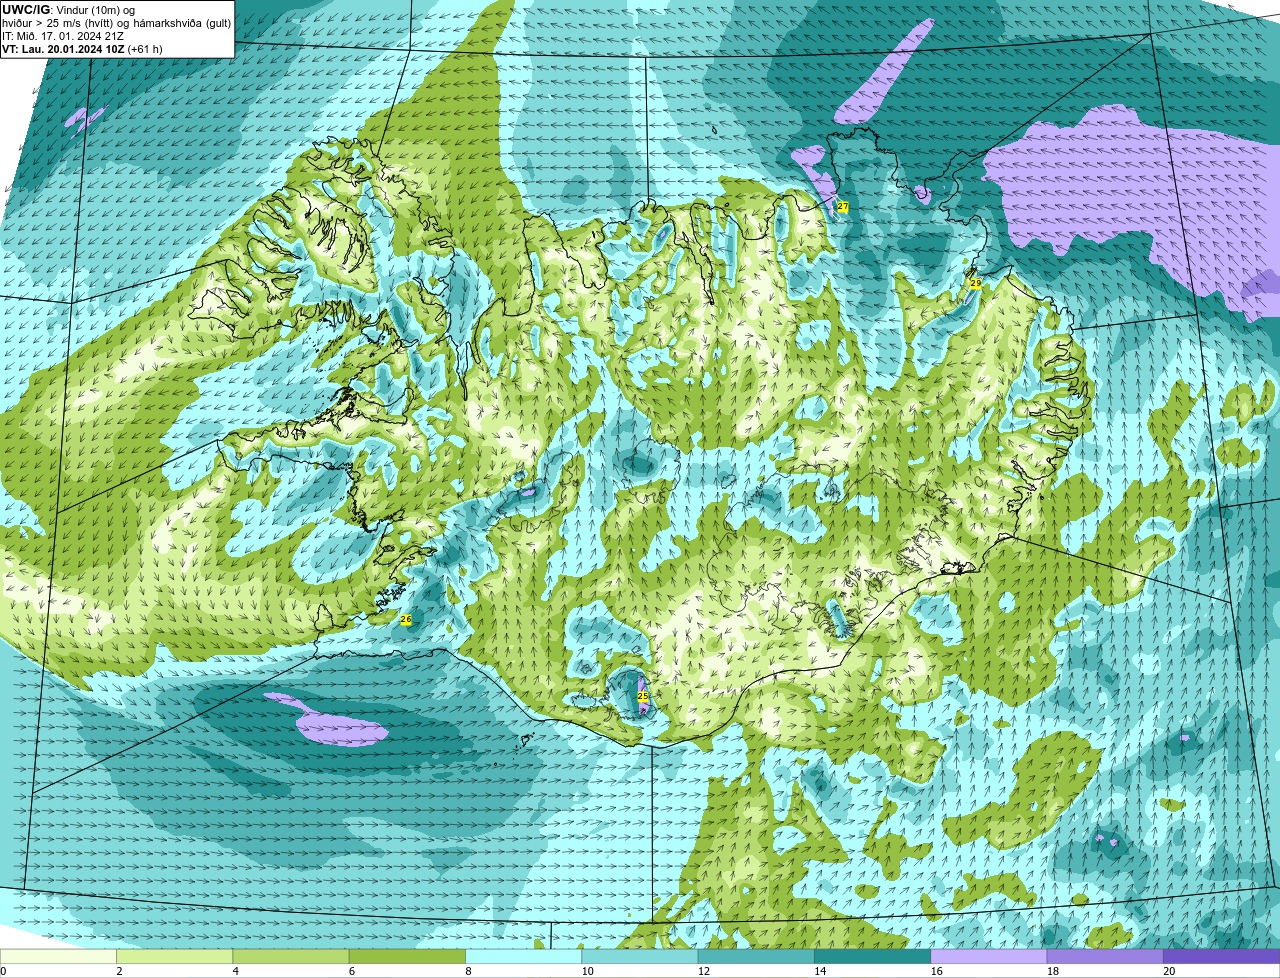Click the scale label '10'

tap(587, 971)
